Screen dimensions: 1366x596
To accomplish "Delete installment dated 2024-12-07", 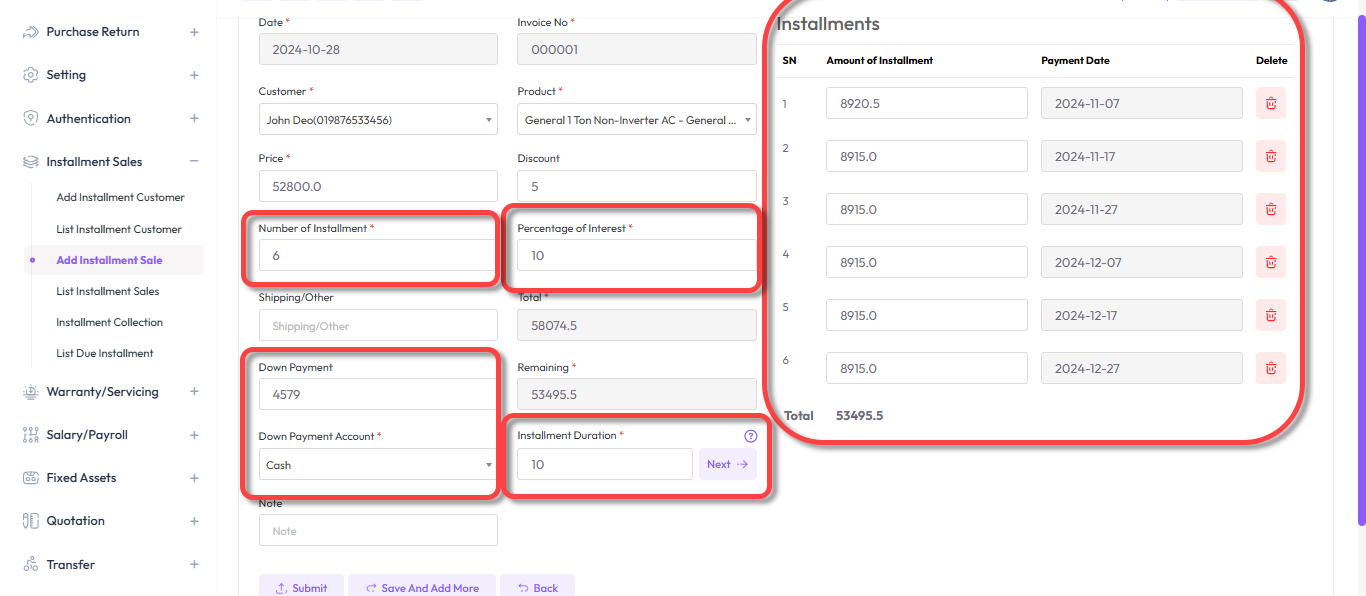I will [1270, 262].
